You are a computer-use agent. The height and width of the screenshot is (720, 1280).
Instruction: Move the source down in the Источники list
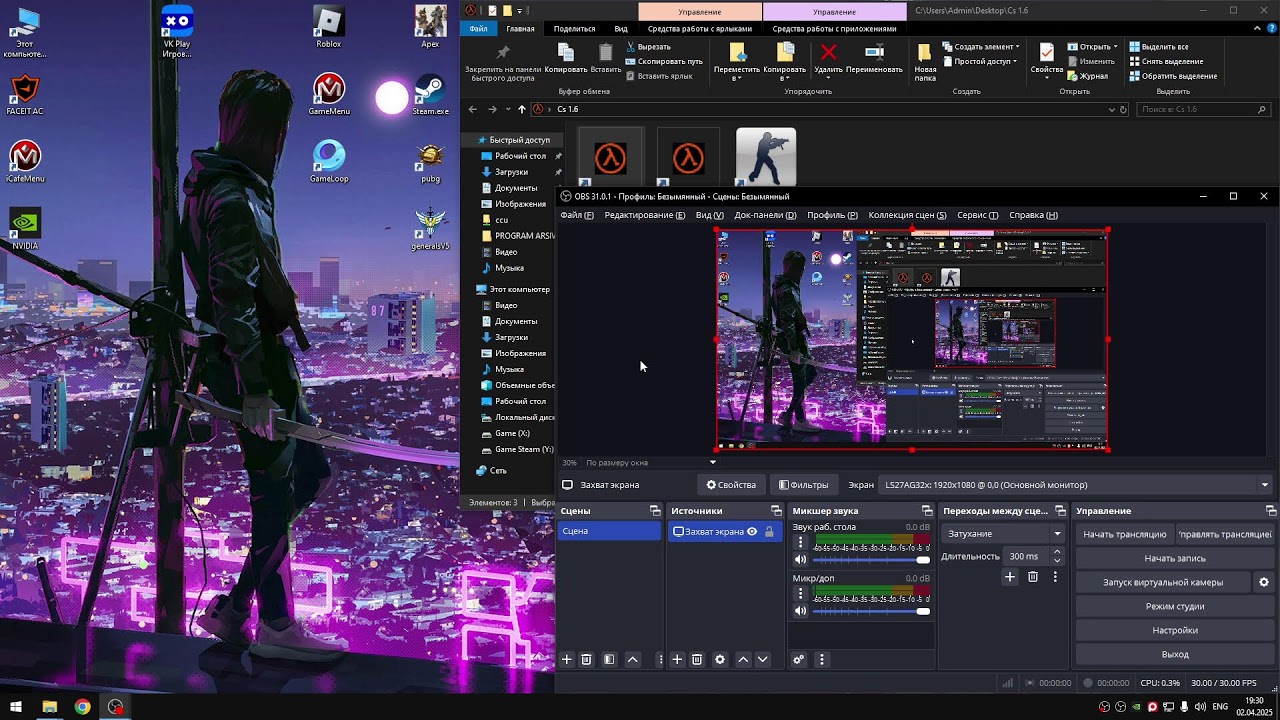point(763,660)
